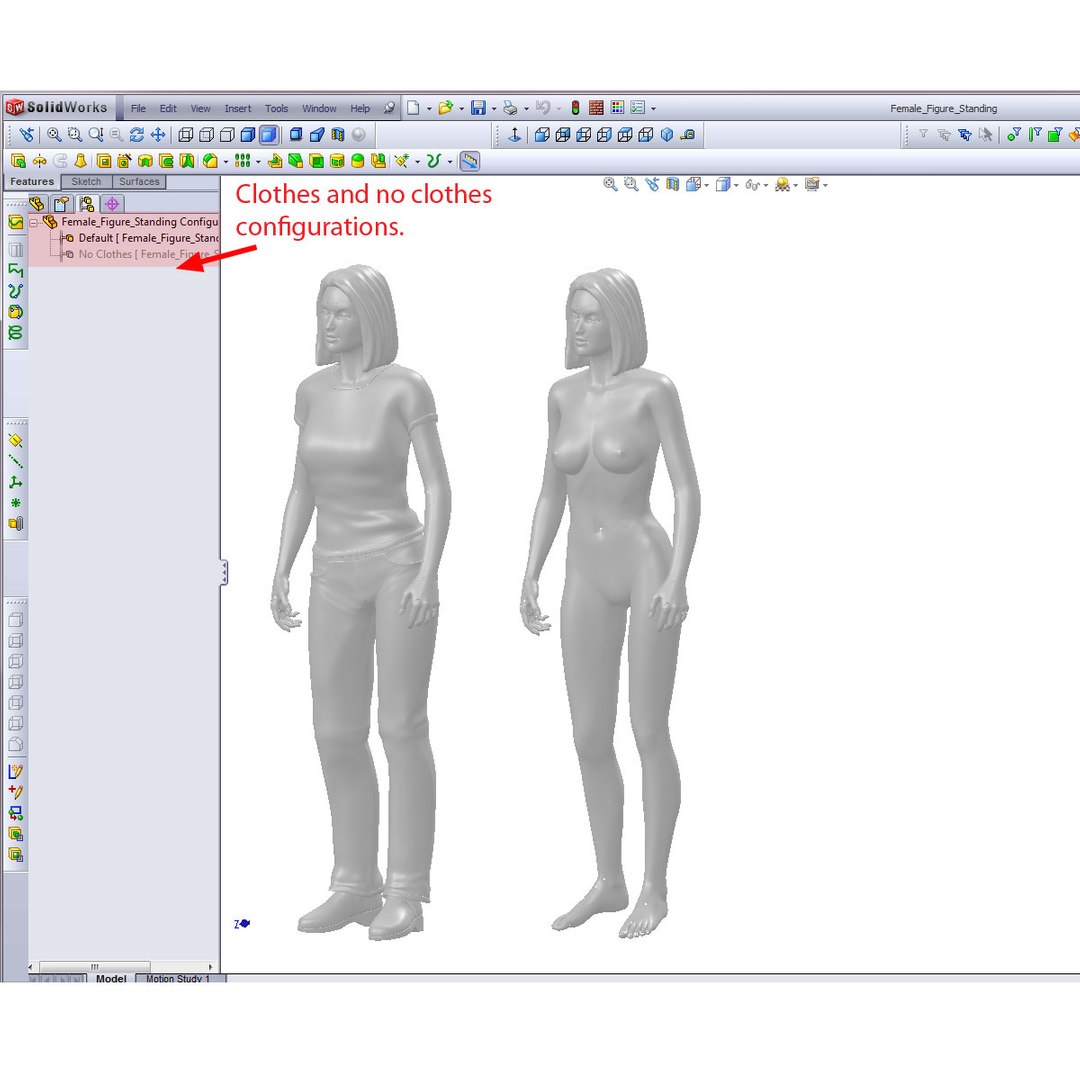Viewport: 1080px width, 1080px height.
Task: Click the Linear Pattern icon
Action: [242, 161]
